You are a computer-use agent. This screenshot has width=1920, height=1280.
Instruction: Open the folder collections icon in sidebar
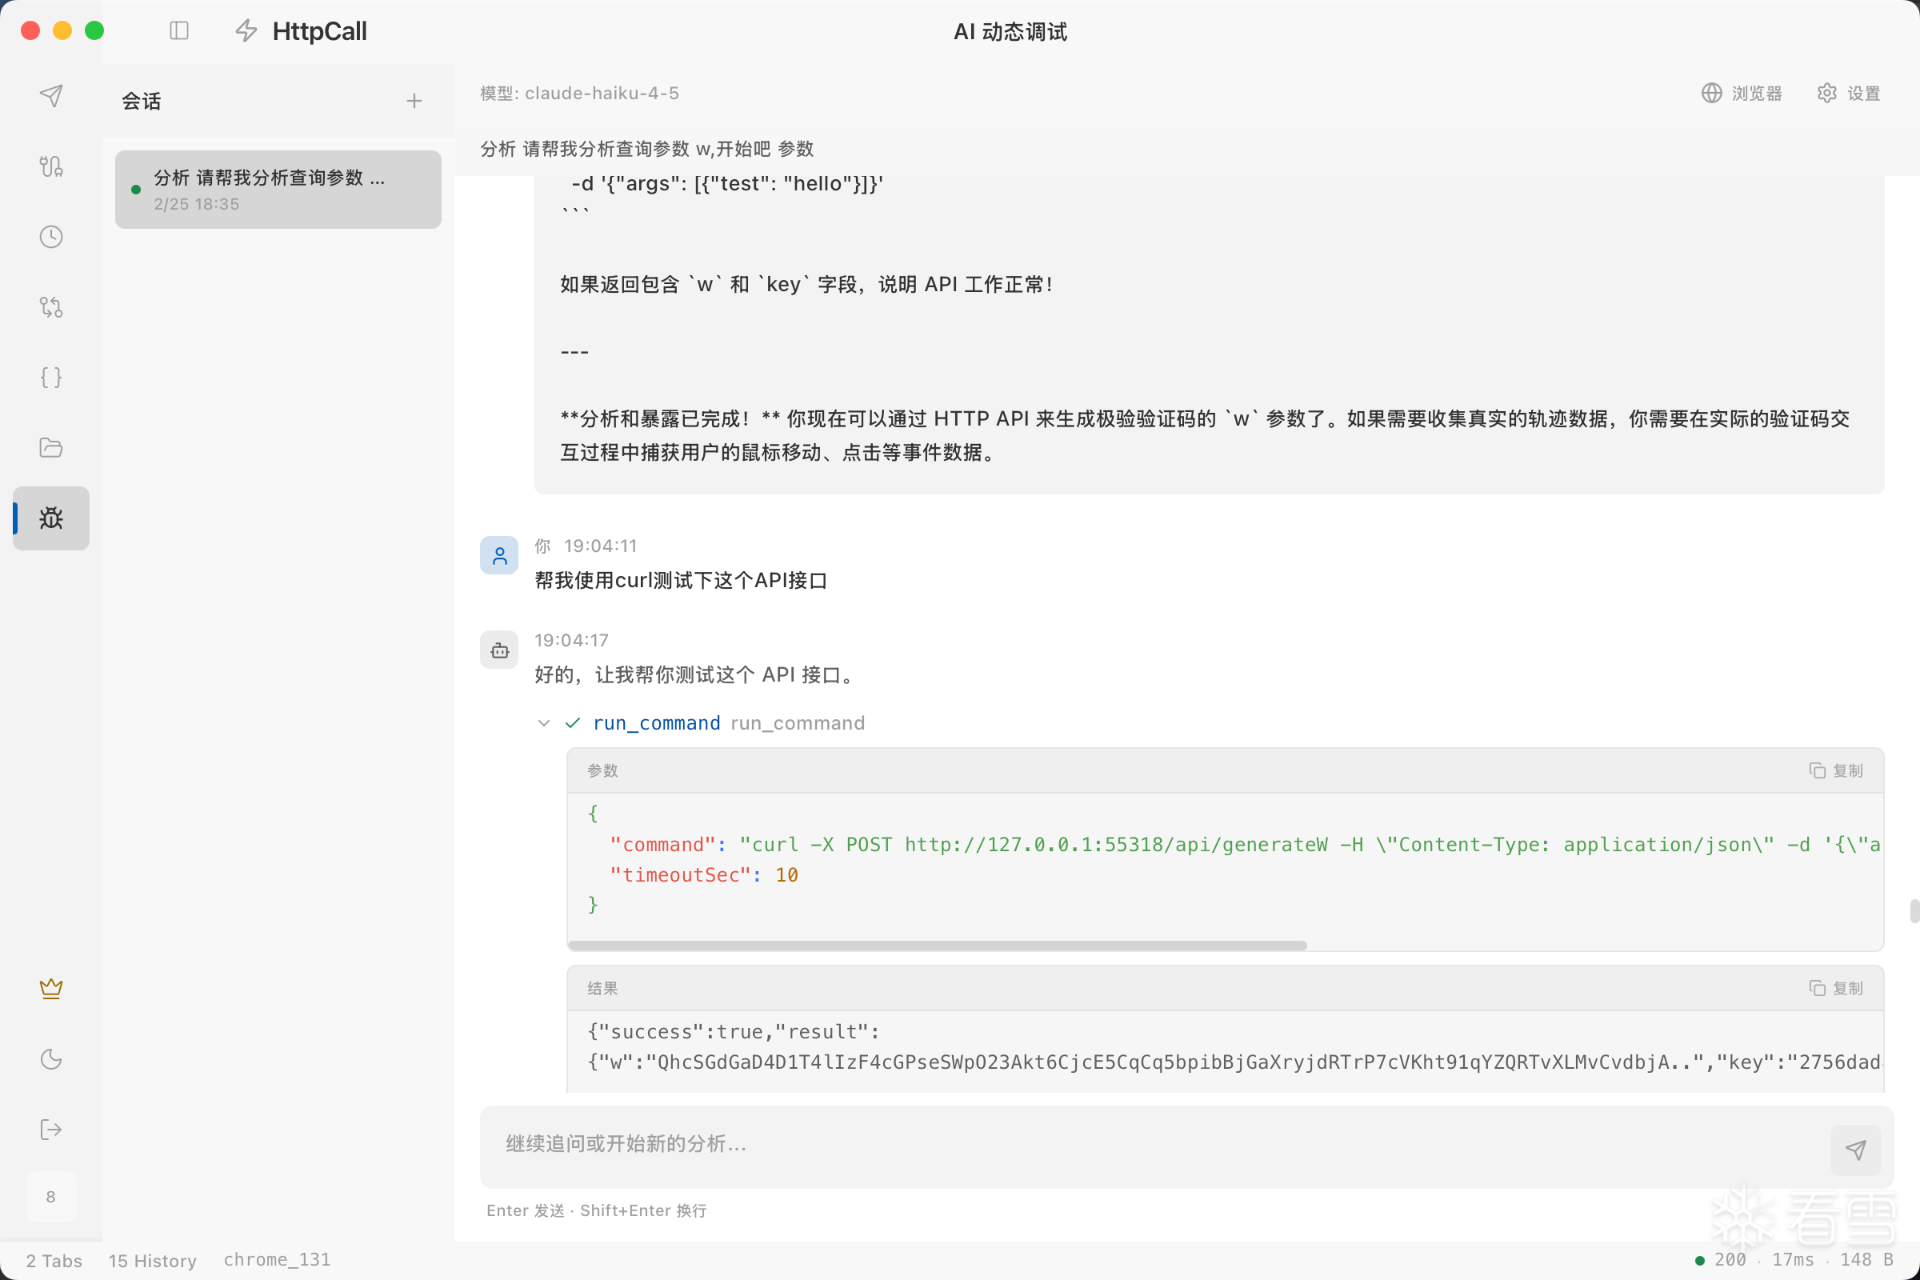[x=50, y=447]
